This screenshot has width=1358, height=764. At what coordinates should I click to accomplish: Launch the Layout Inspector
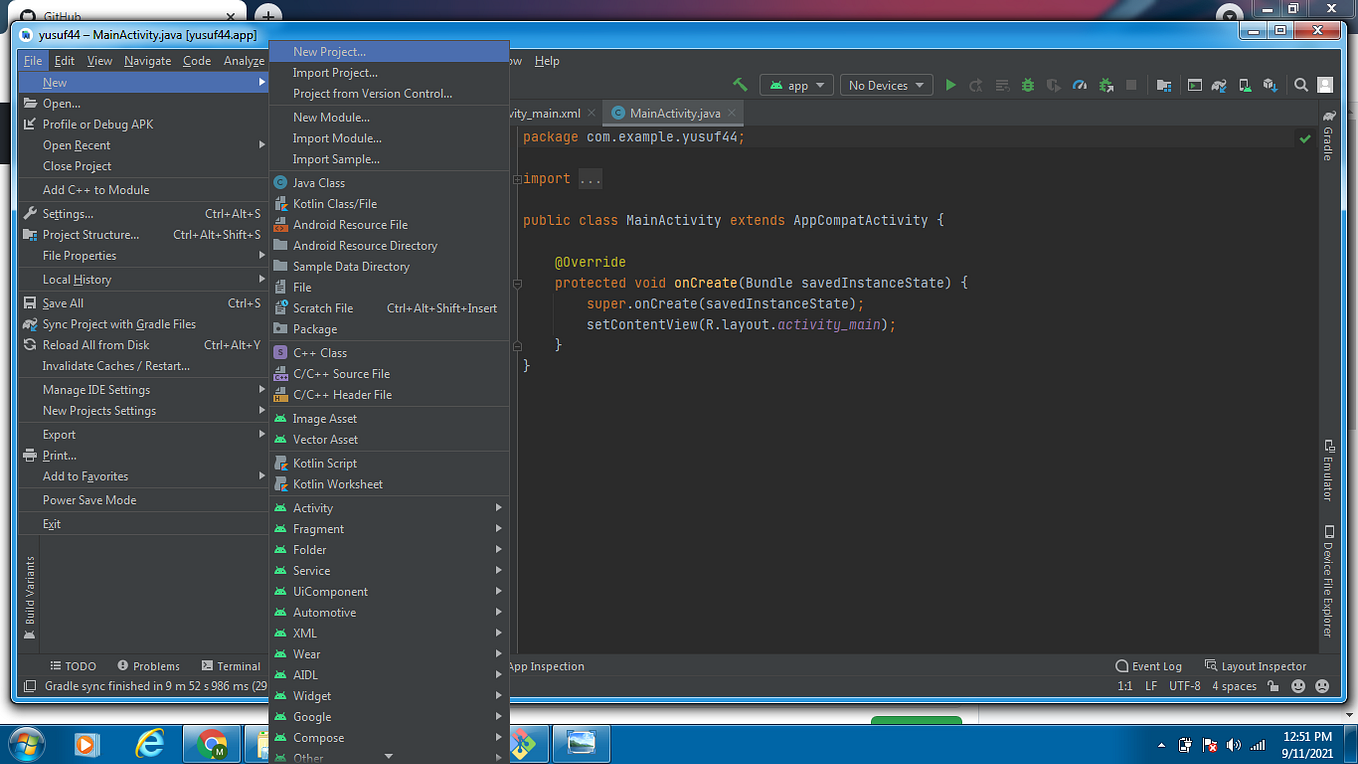(x=1263, y=665)
